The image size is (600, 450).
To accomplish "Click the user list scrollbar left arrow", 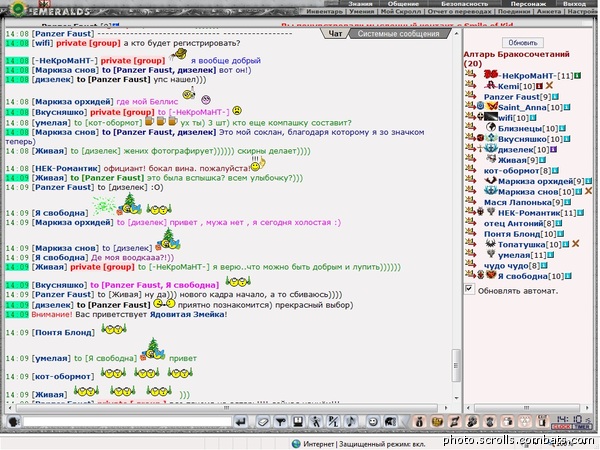I will [x=468, y=408].
